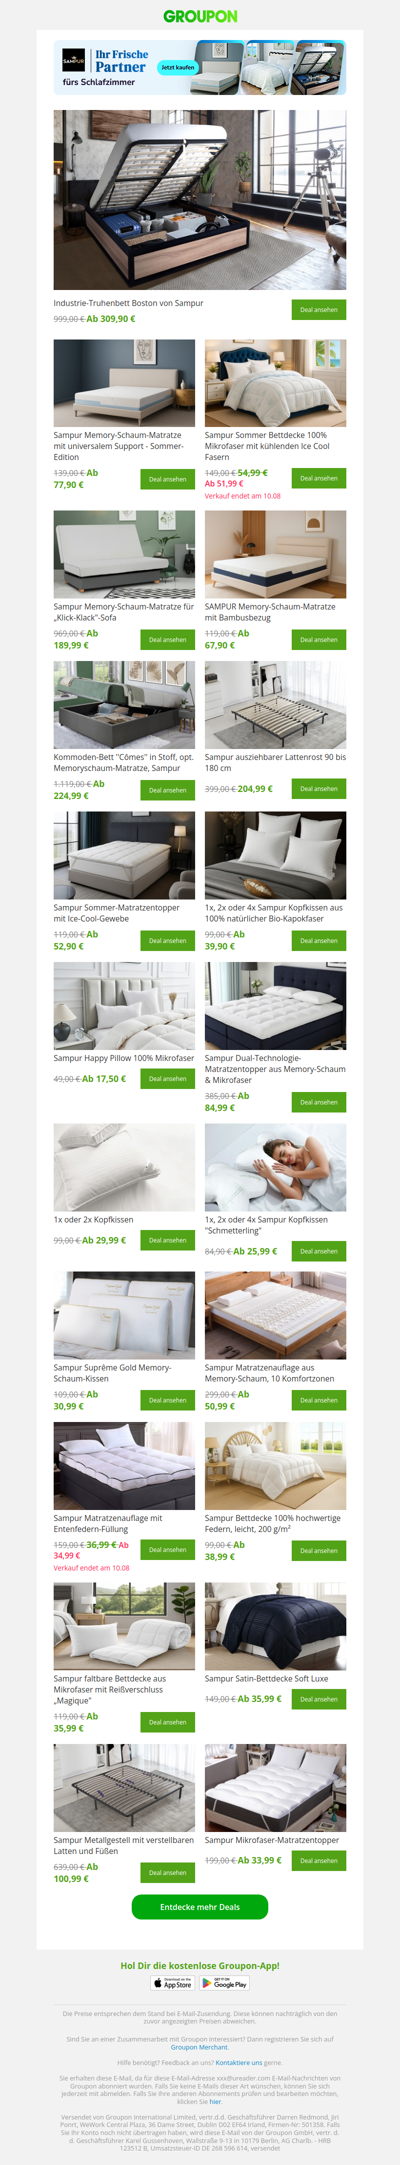The width and height of the screenshot is (400, 2165).
Task: Open Schmetterling Kopfkissen product image
Action: (275, 1167)
